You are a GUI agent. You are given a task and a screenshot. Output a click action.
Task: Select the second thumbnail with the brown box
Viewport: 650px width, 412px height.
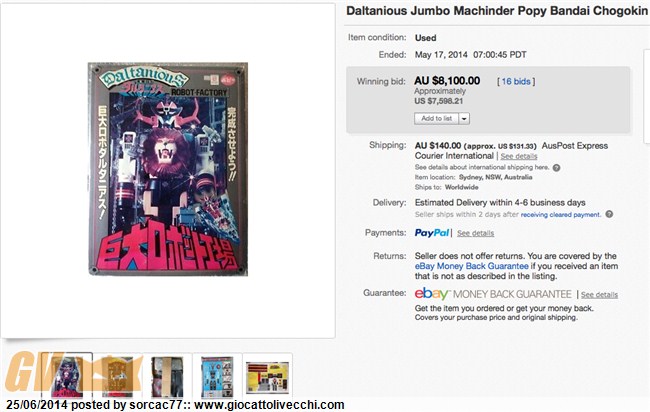[x=118, y=377]
